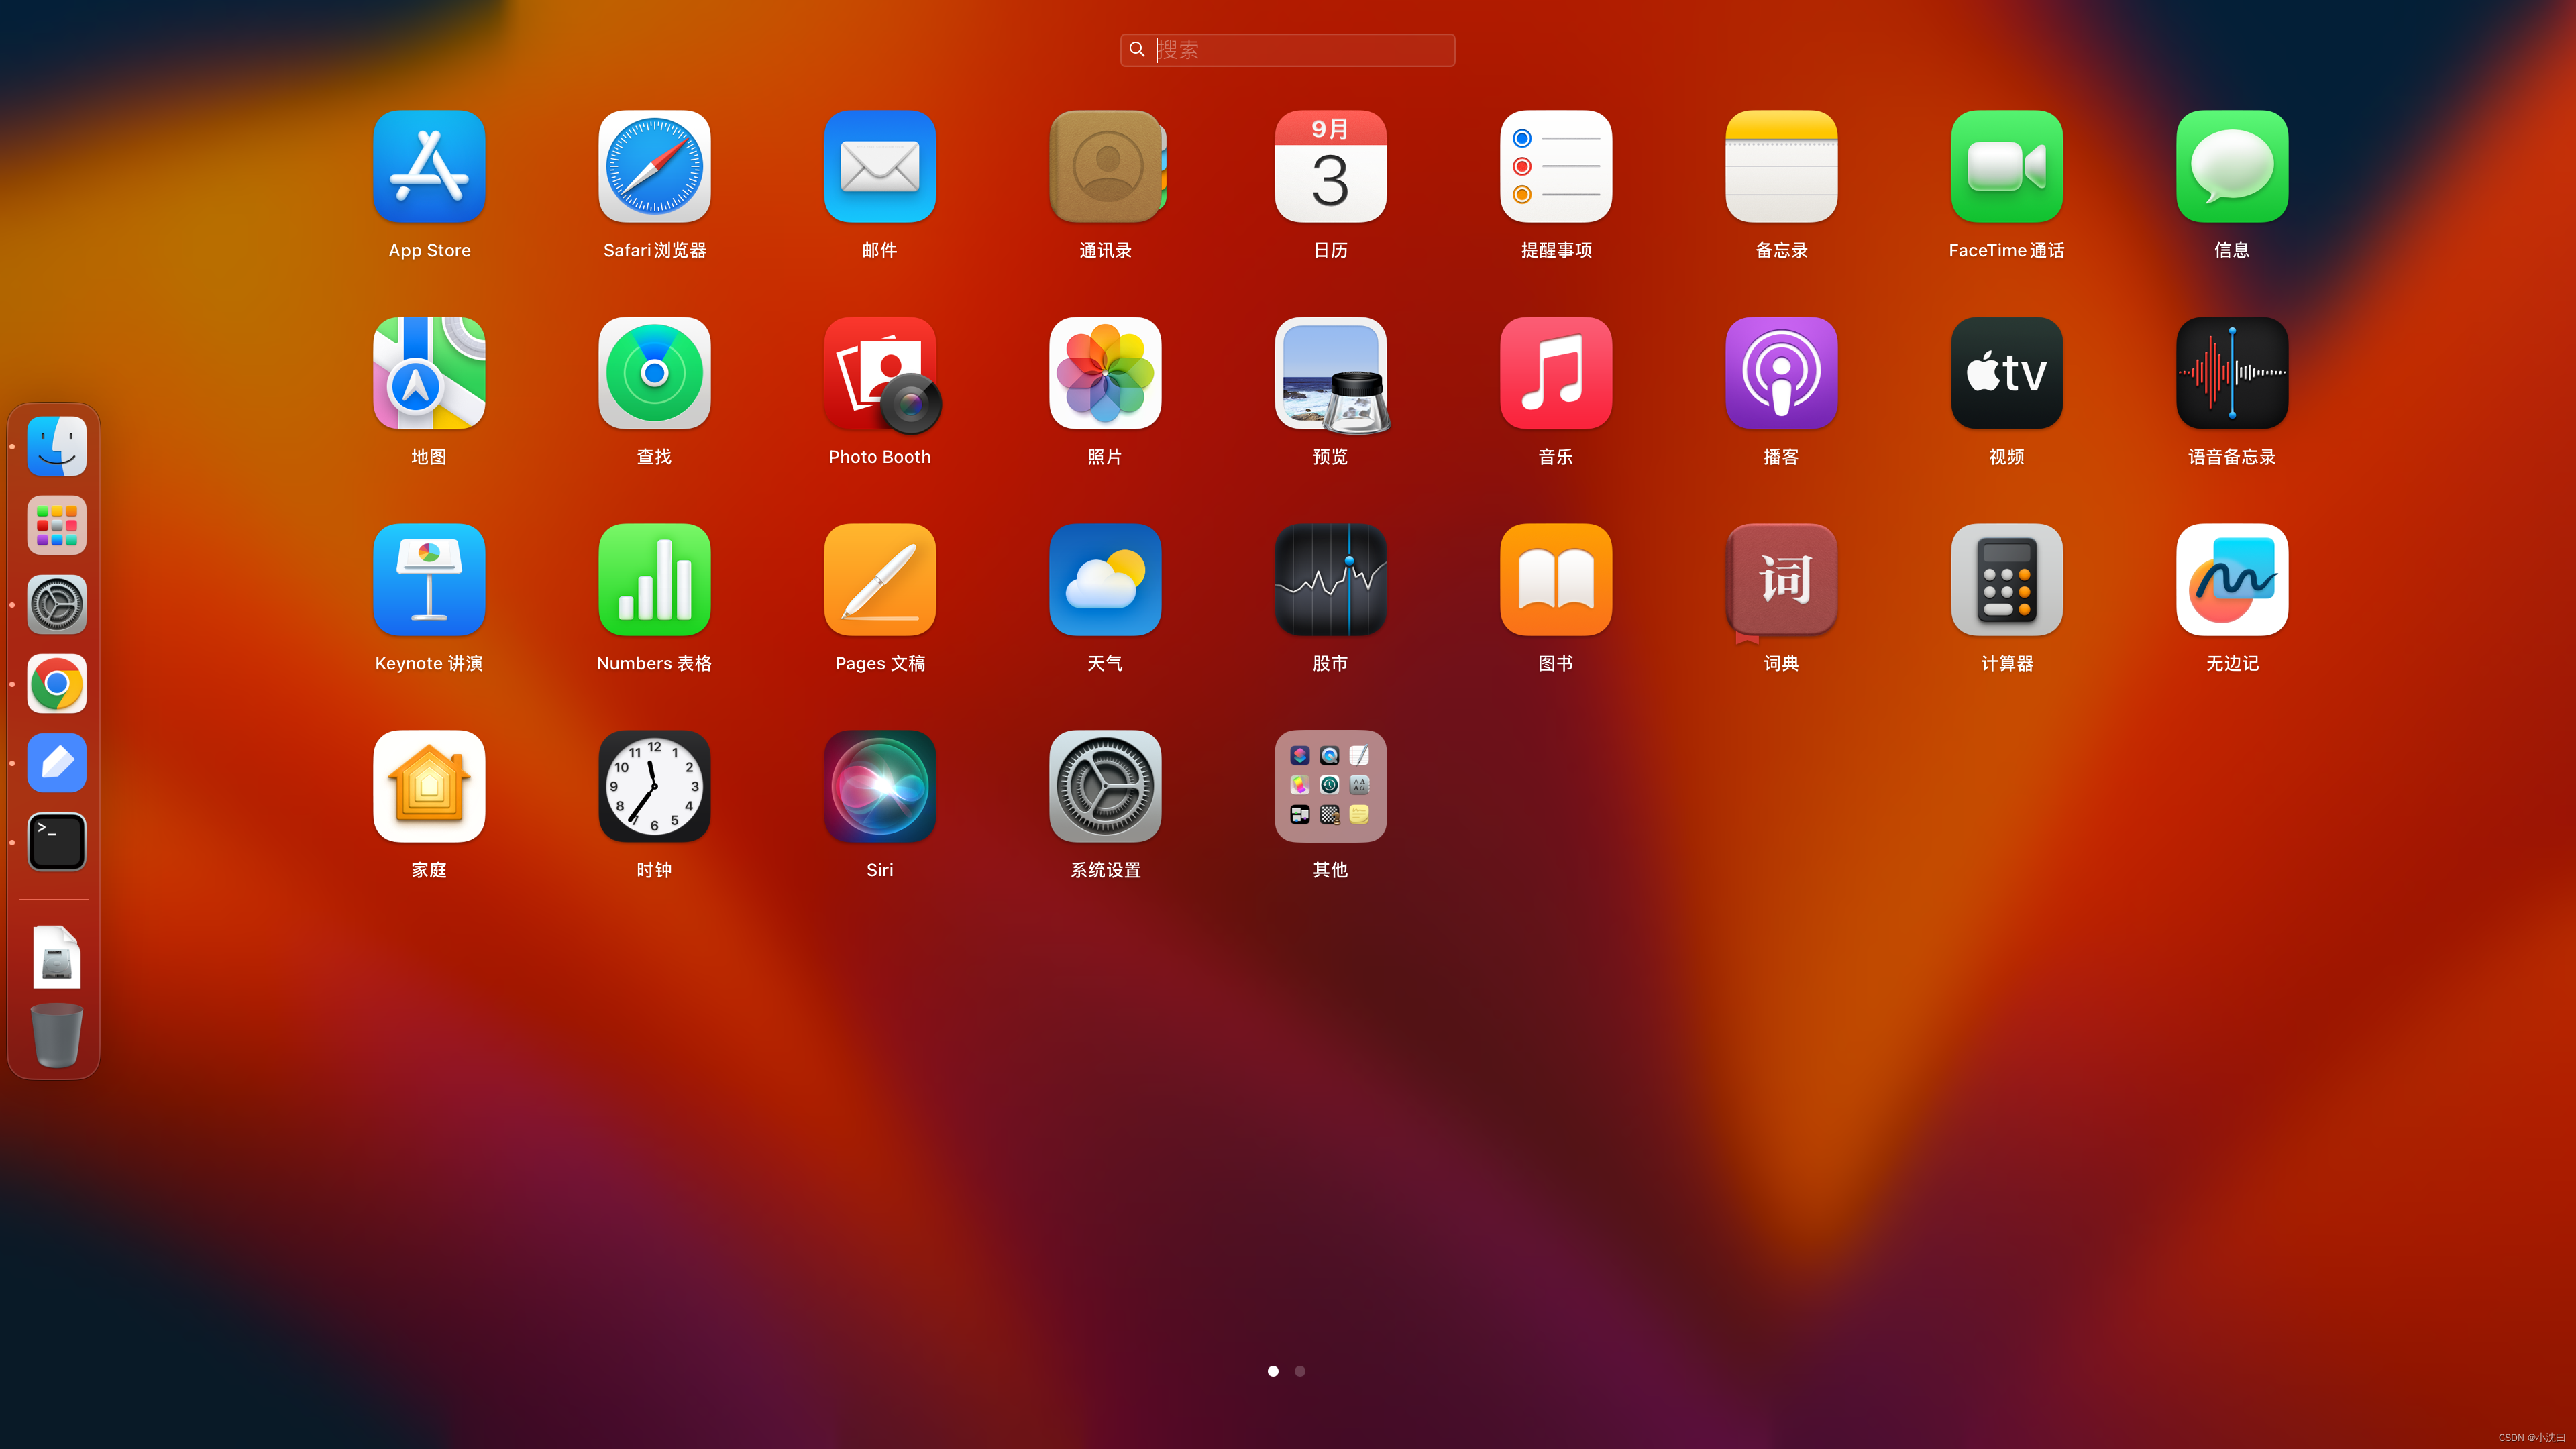Screen dimensions: 2576x1449
Task: Open Terminal from the Dock
Action: point(57,842)
